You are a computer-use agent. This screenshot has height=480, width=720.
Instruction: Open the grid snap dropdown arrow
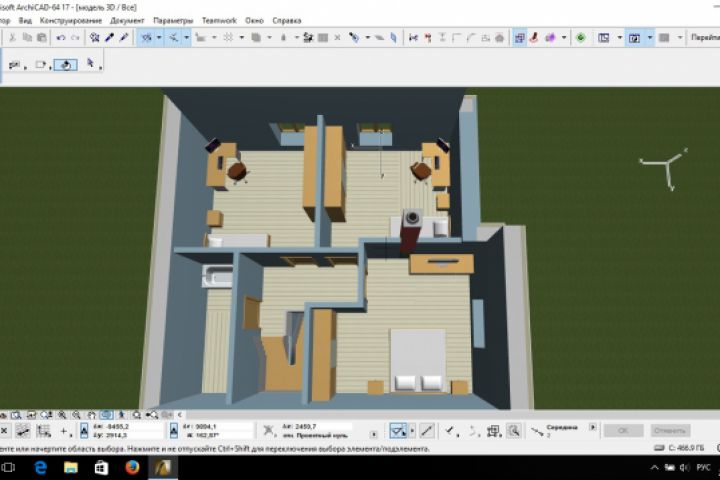(242, 38)
